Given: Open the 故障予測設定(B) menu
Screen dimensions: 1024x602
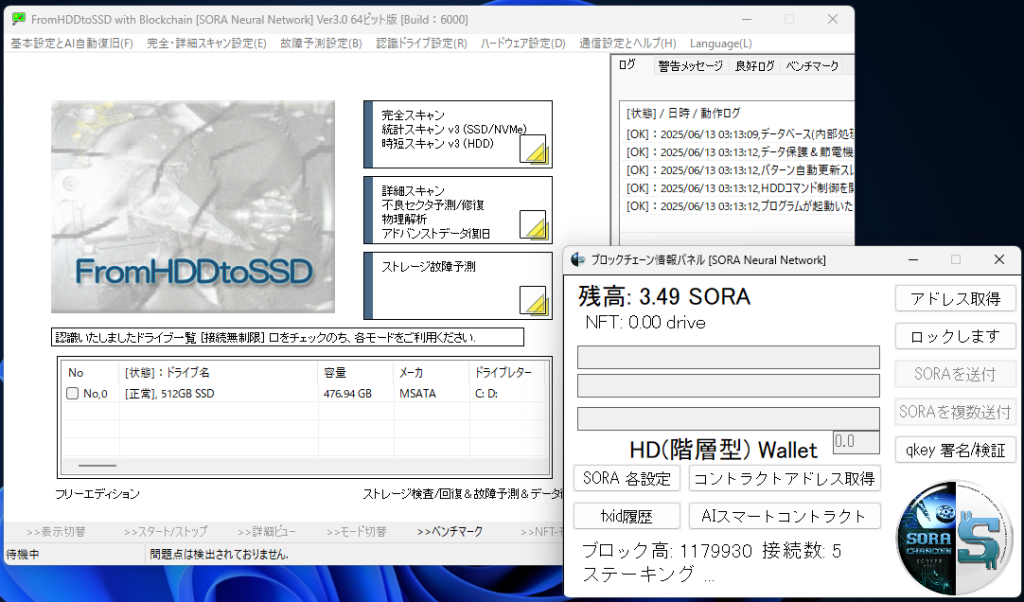Looking at the screenshot, I should pyautogui.click(x=321, y=43).
